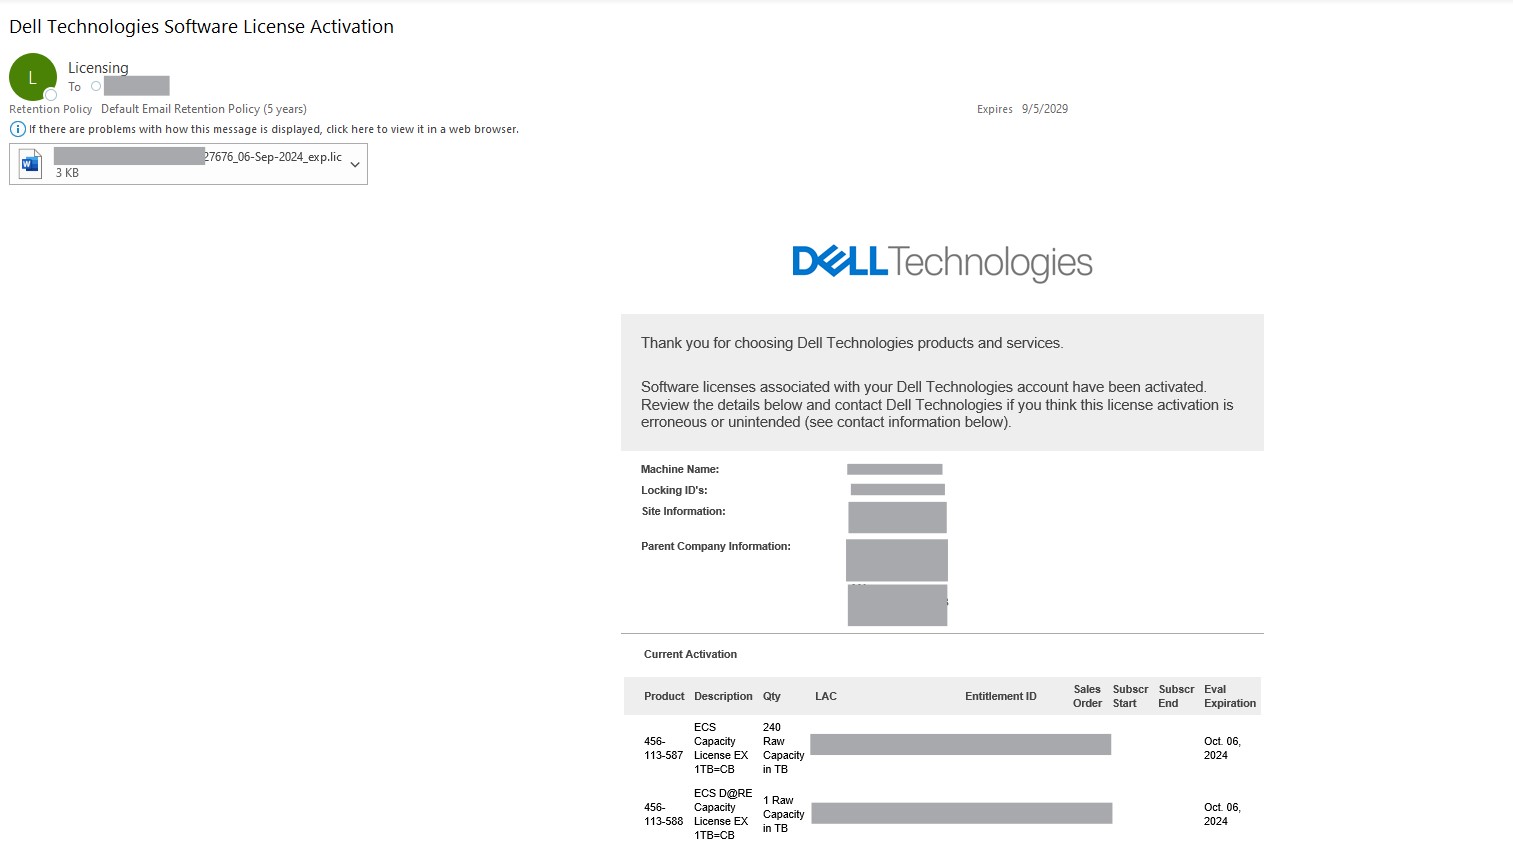This screenshot has height=848, width=1513.
Task: Click the 'Qty' column header
Action: [772, 696]
